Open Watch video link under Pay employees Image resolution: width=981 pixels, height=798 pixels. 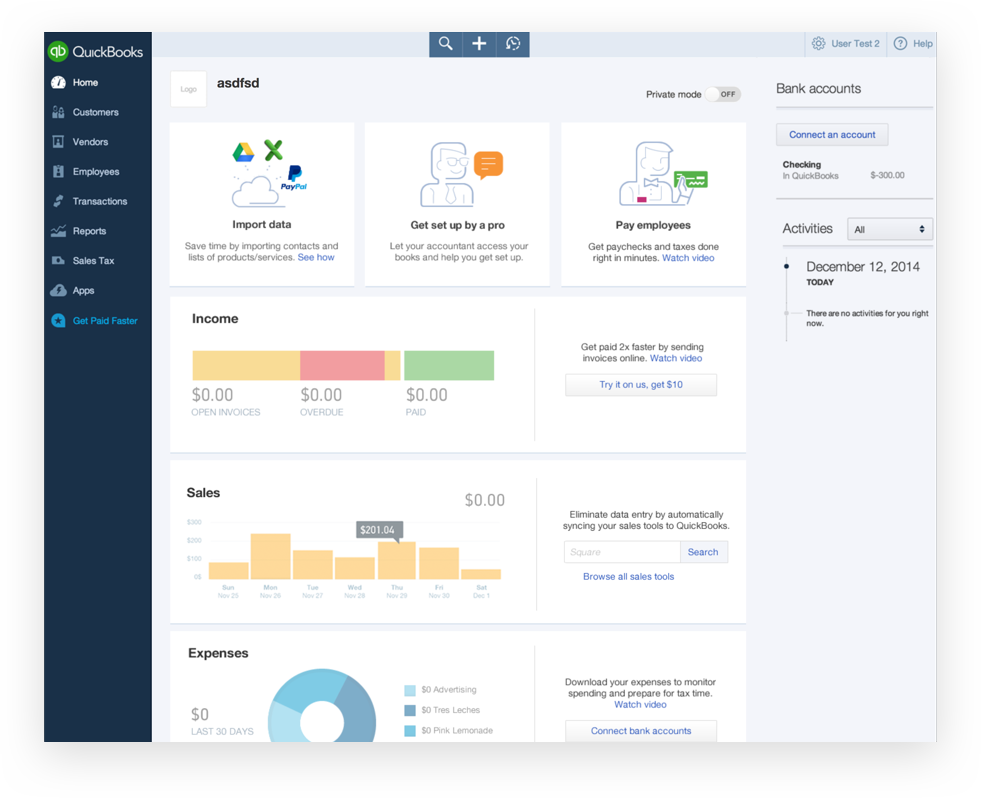pyautogui.click(x=688, y=258)
